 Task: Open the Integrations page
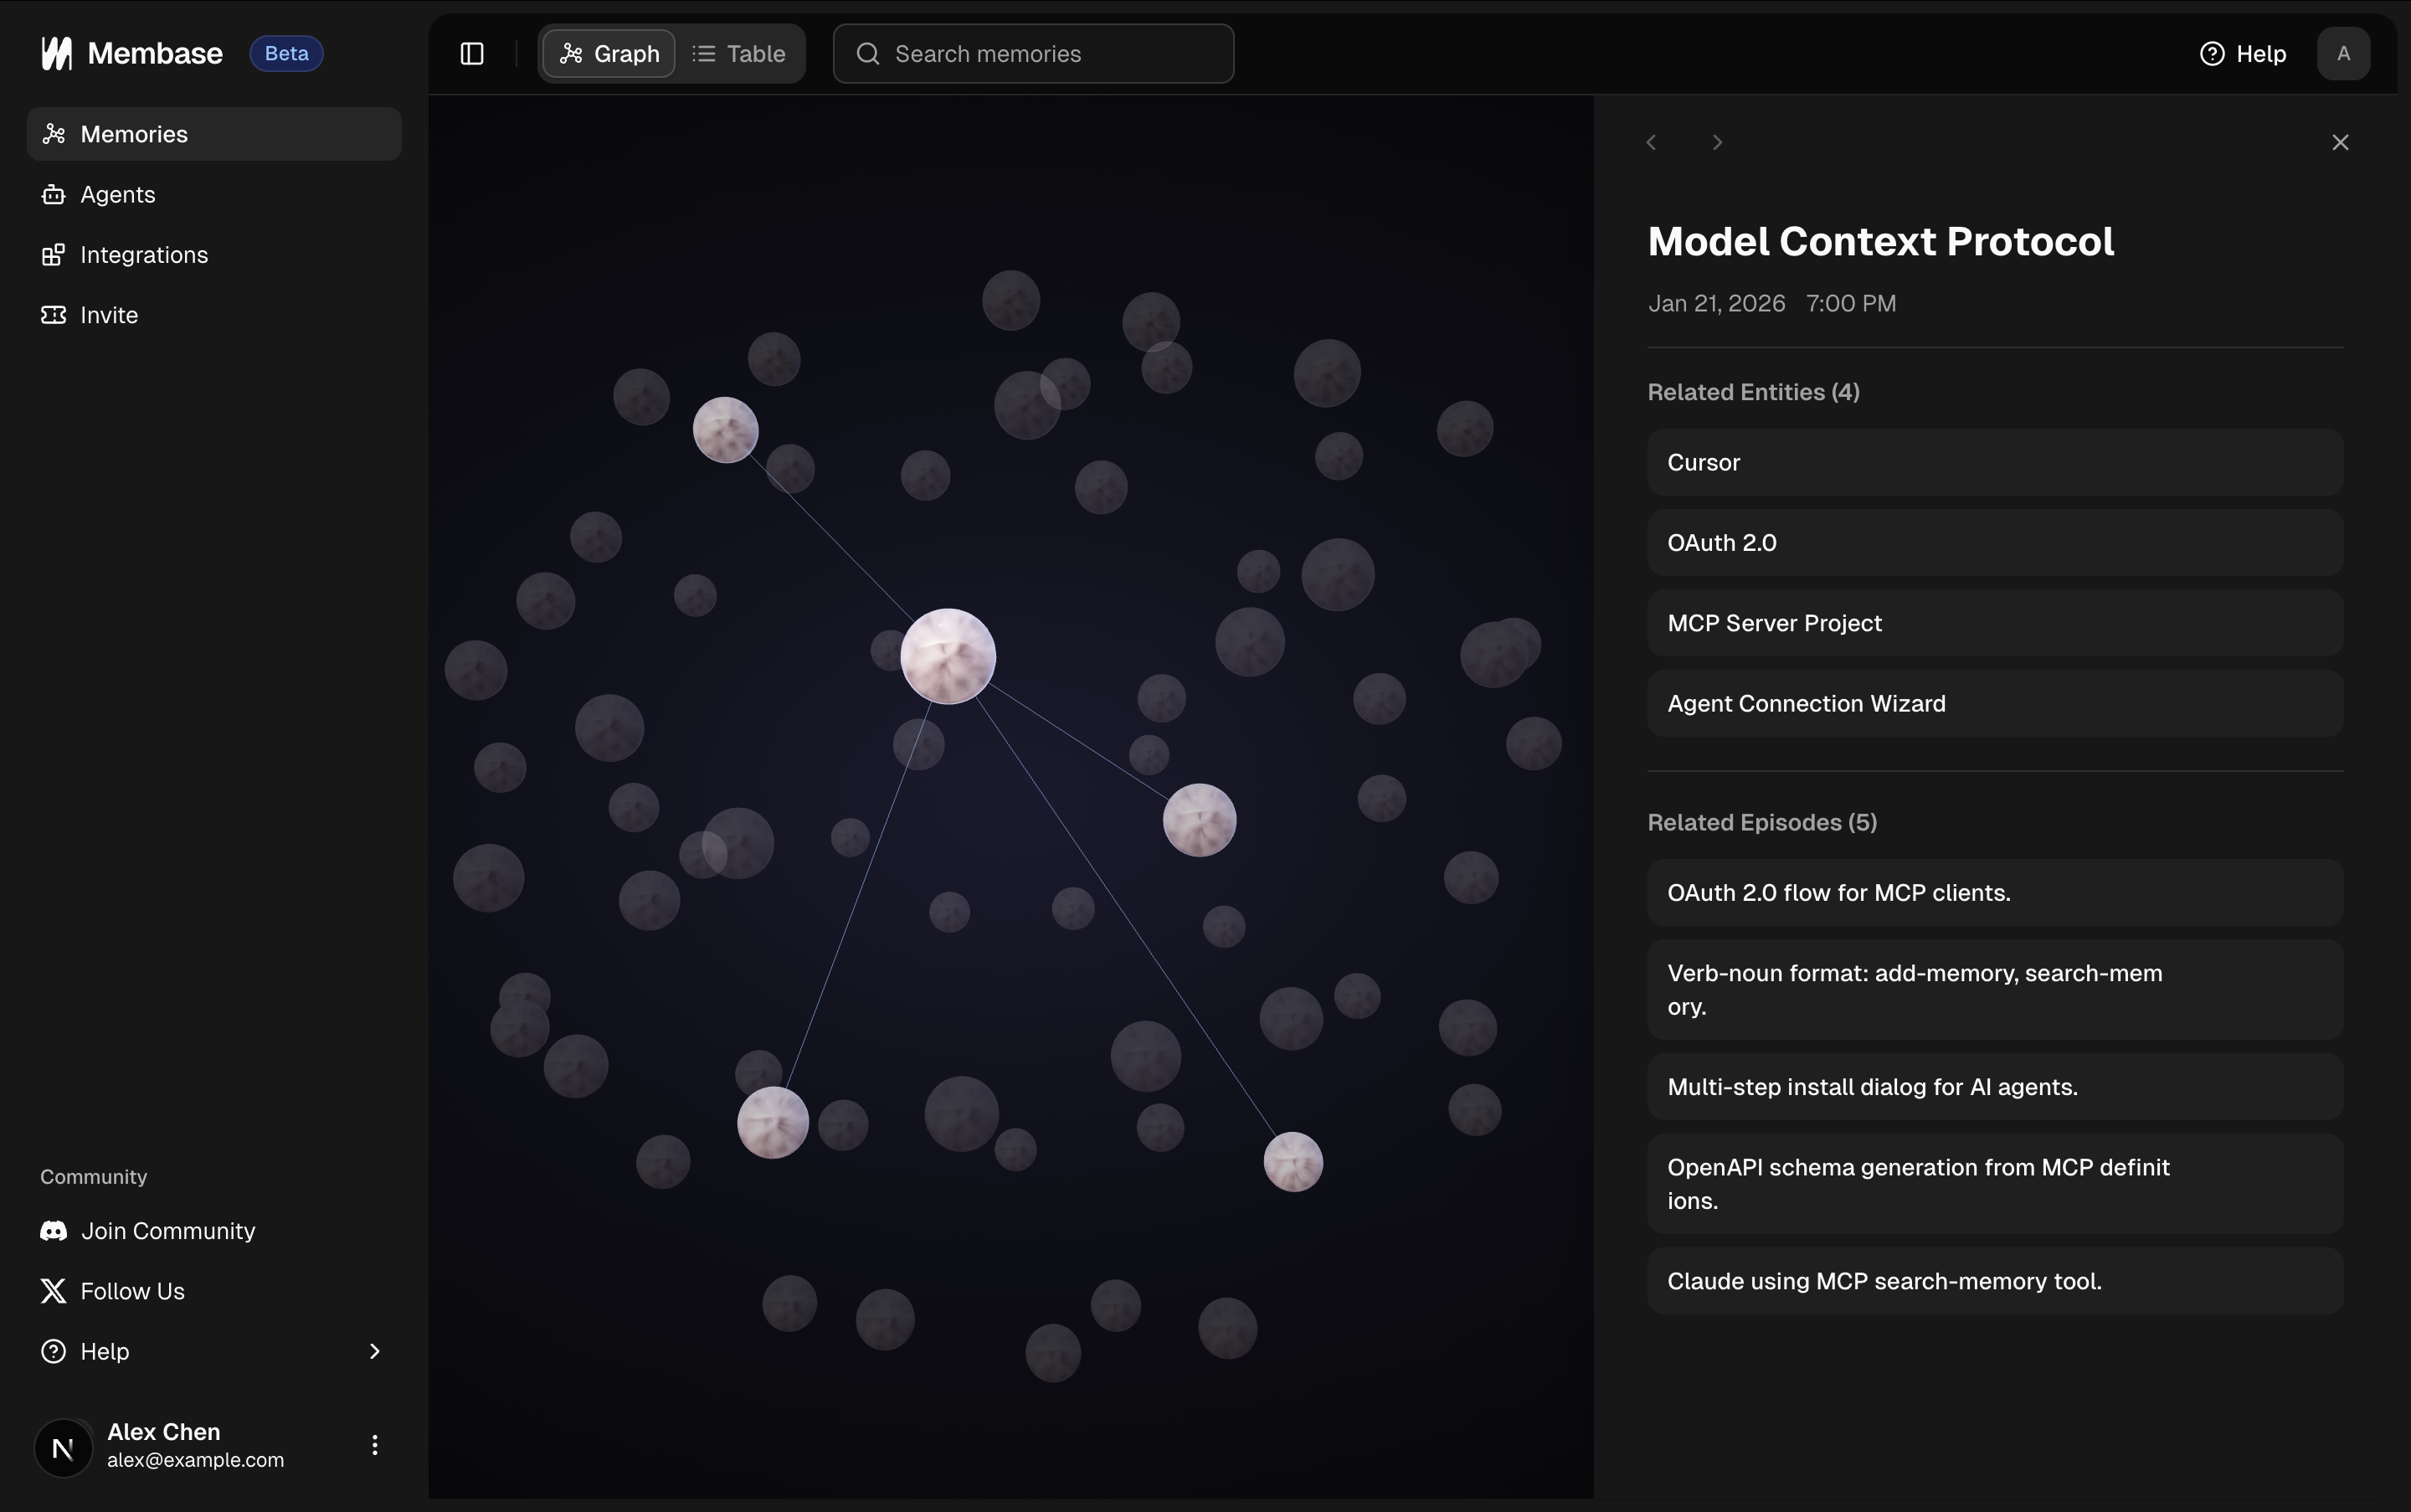click(x=144, y=254)
